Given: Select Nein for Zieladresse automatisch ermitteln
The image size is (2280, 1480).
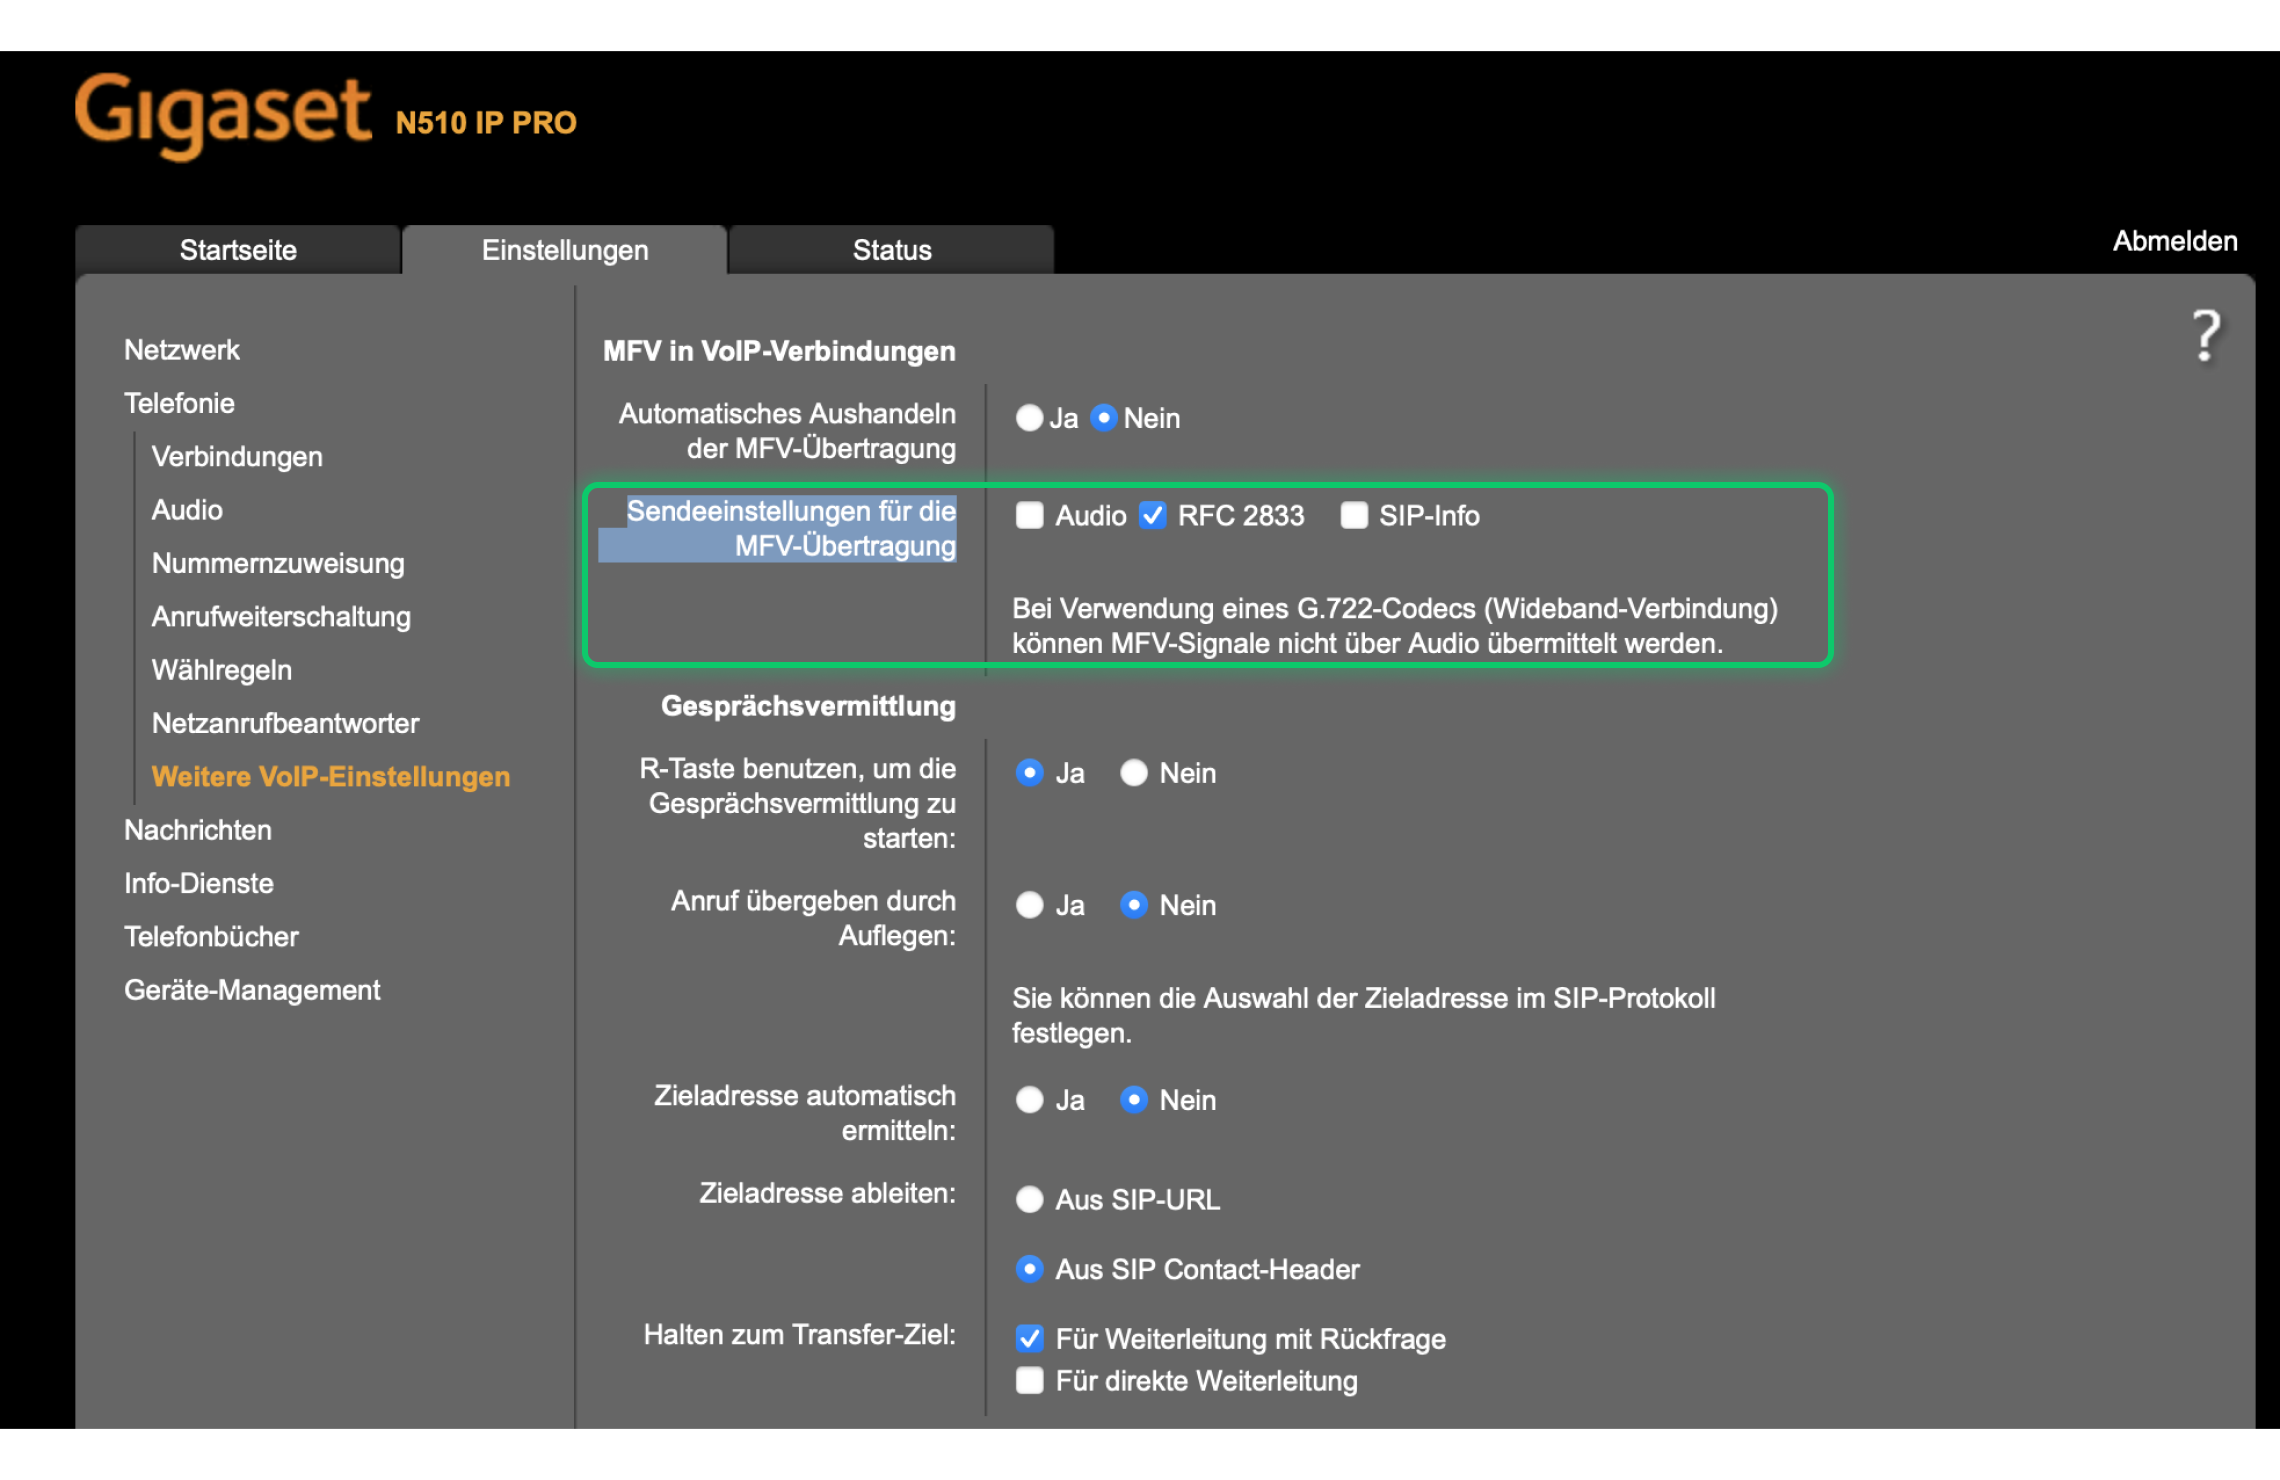Looking at the screenshot, I should [1133, 1100].
